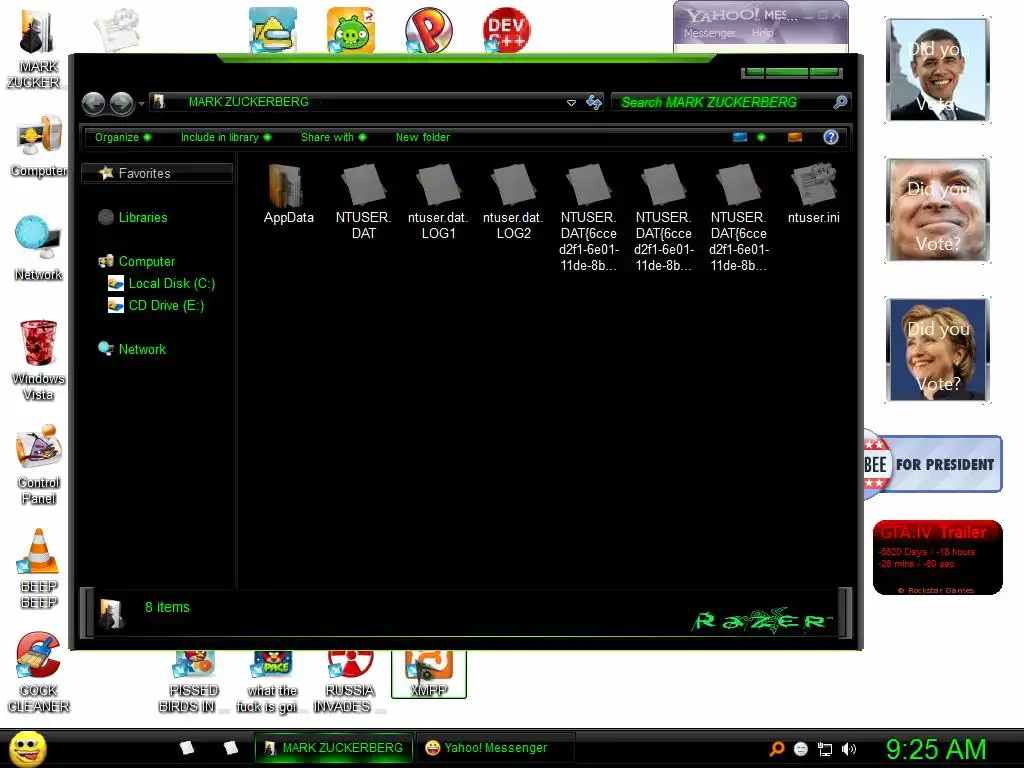Click the change view icon
Viewport: 1024px width, 768px height.
[x=740, y=137]
